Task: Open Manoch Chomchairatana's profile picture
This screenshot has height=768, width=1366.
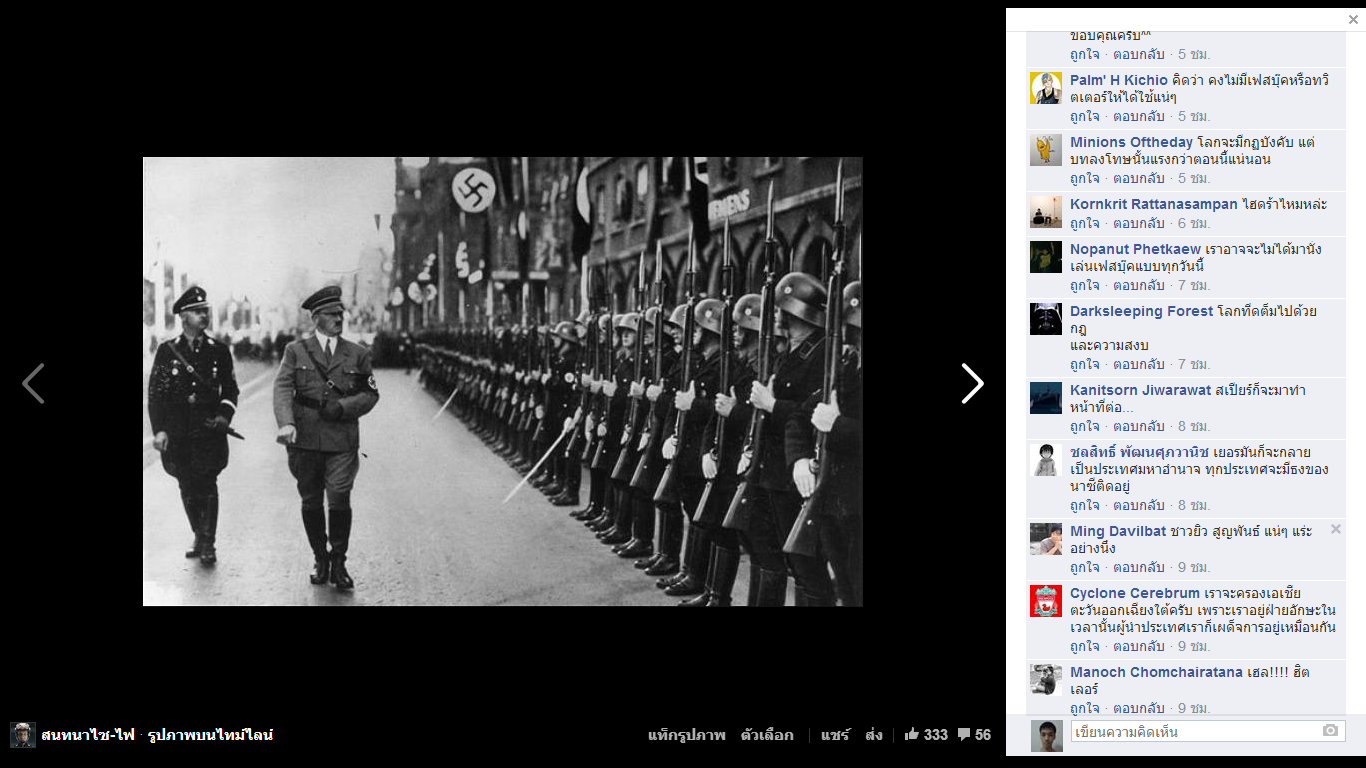Action: coord(1046,680)
